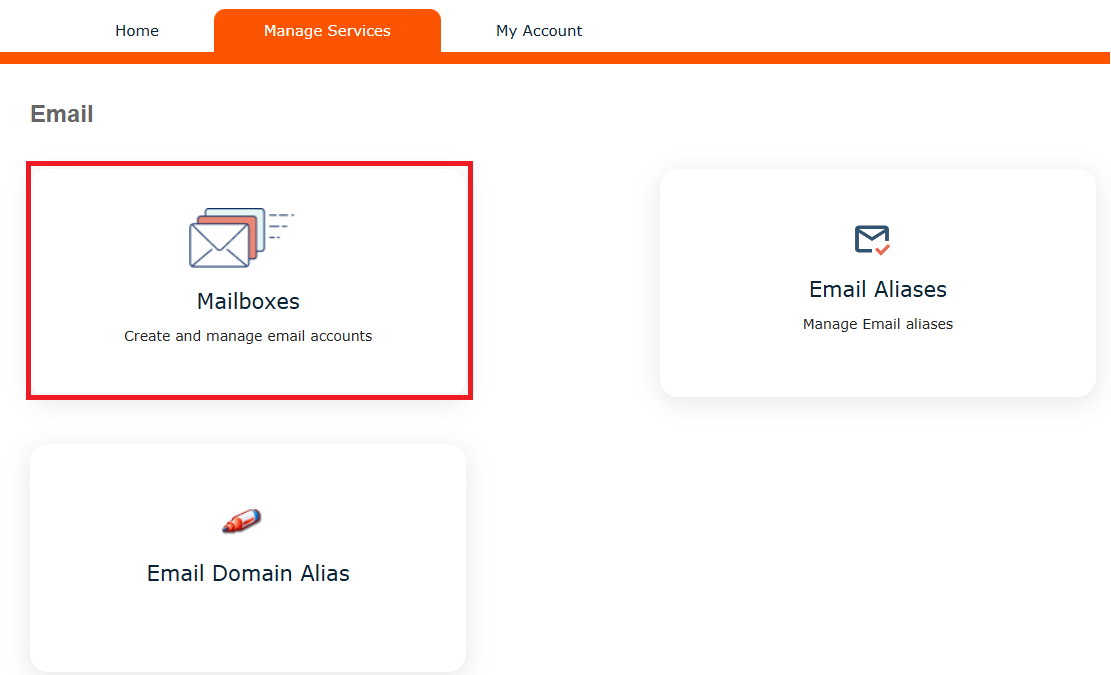1111x675 pixels.
Task: Open Mailboxes via its title text
Action: pos(248,301)
